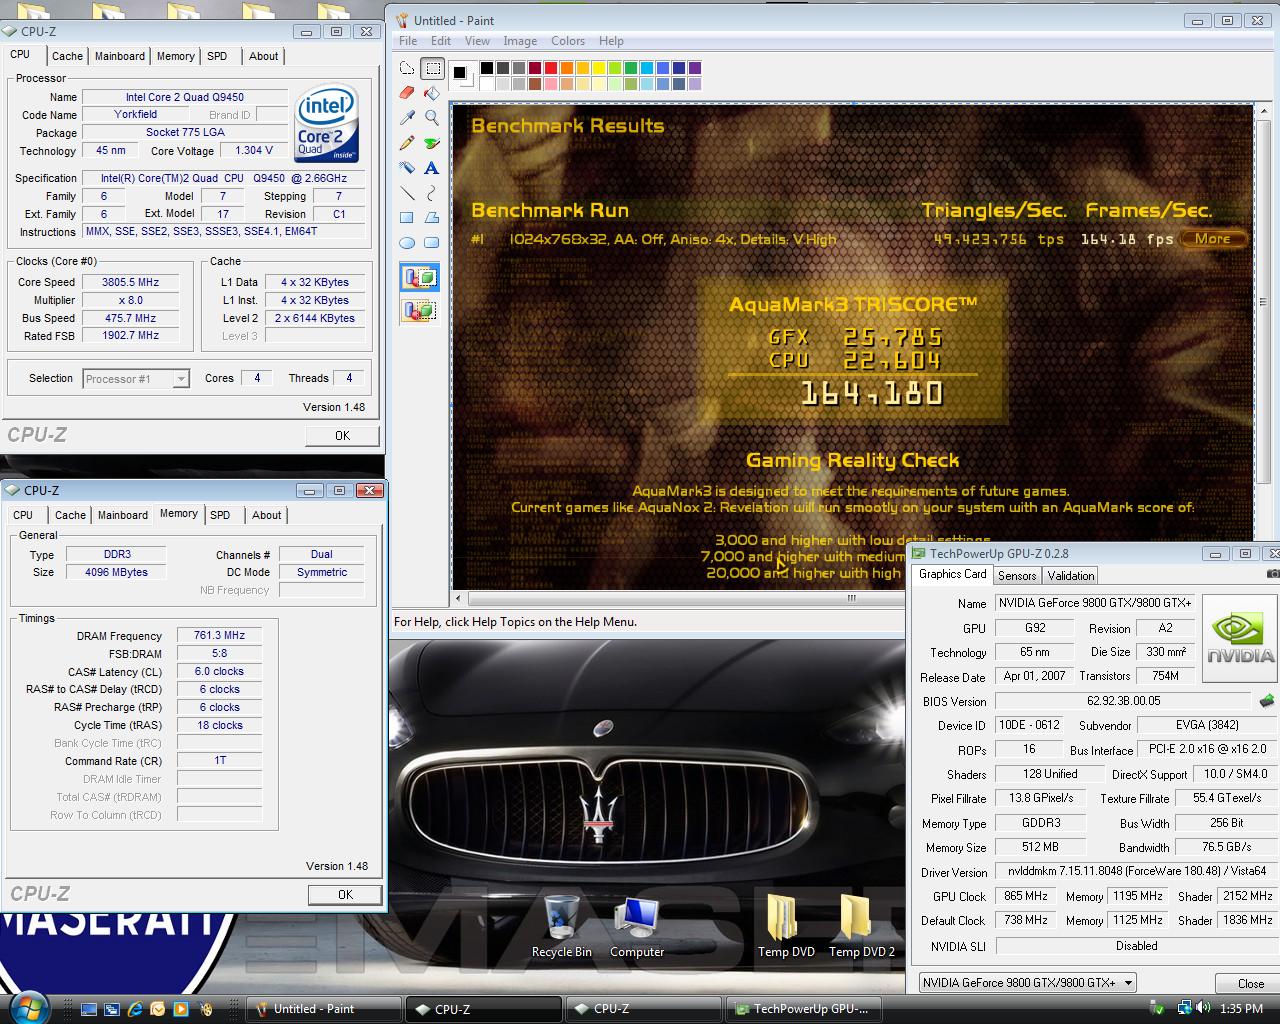Pick the Rectangle shape tool
This screenshot has height=1024, width=1280.
pos(407,218)
